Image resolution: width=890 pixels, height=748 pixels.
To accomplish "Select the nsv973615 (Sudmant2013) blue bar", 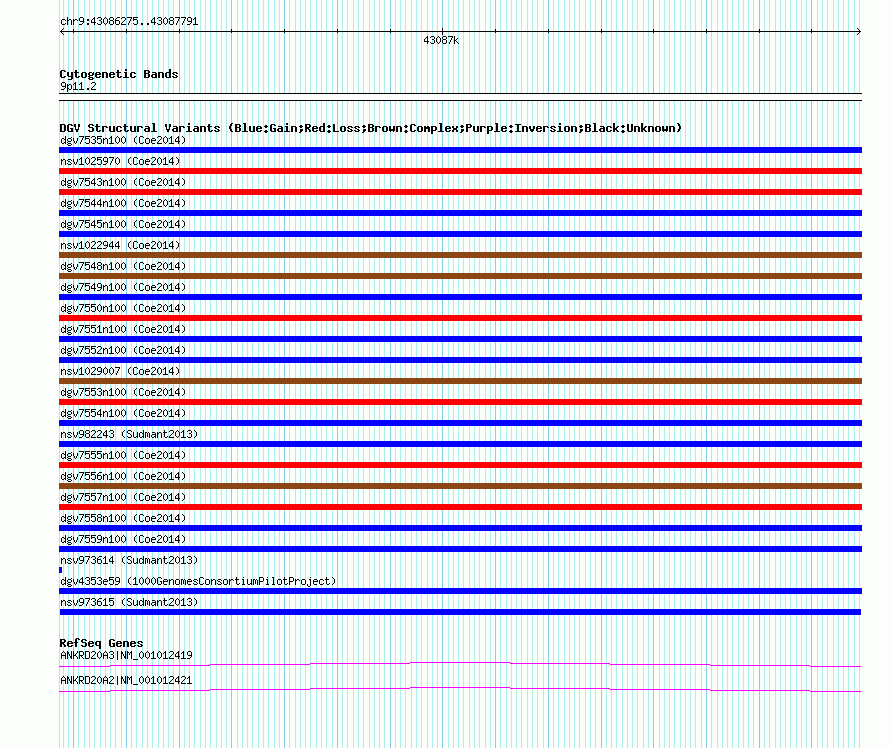I will [x=460, y=612].
